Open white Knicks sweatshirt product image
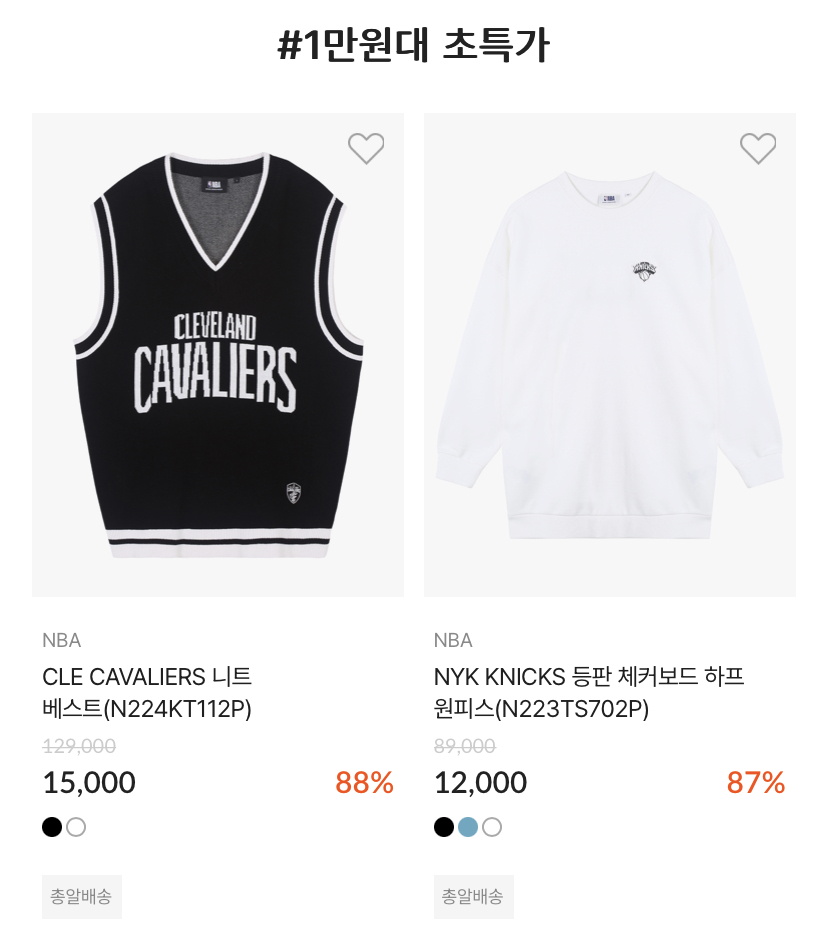This screenshot has width=828, height=946. pyautogui.click(x=610, y=355)
